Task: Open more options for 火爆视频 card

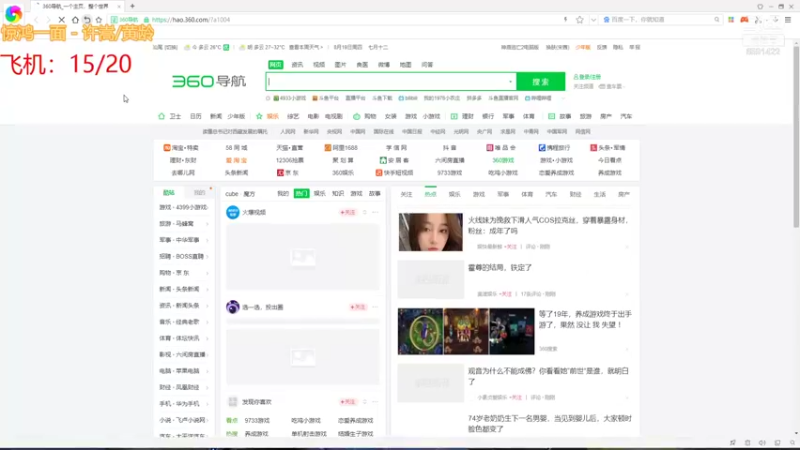Action: (376, 212)
